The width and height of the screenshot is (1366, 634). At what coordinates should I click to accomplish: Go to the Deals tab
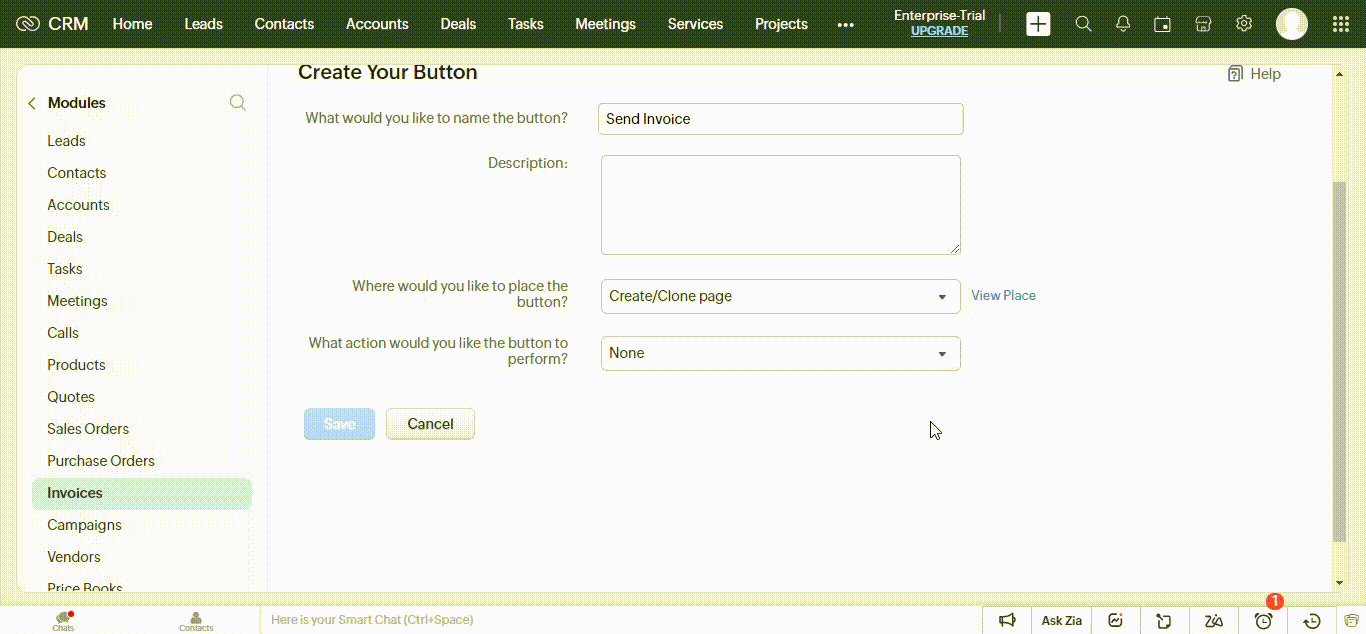[x=458, y=24]
